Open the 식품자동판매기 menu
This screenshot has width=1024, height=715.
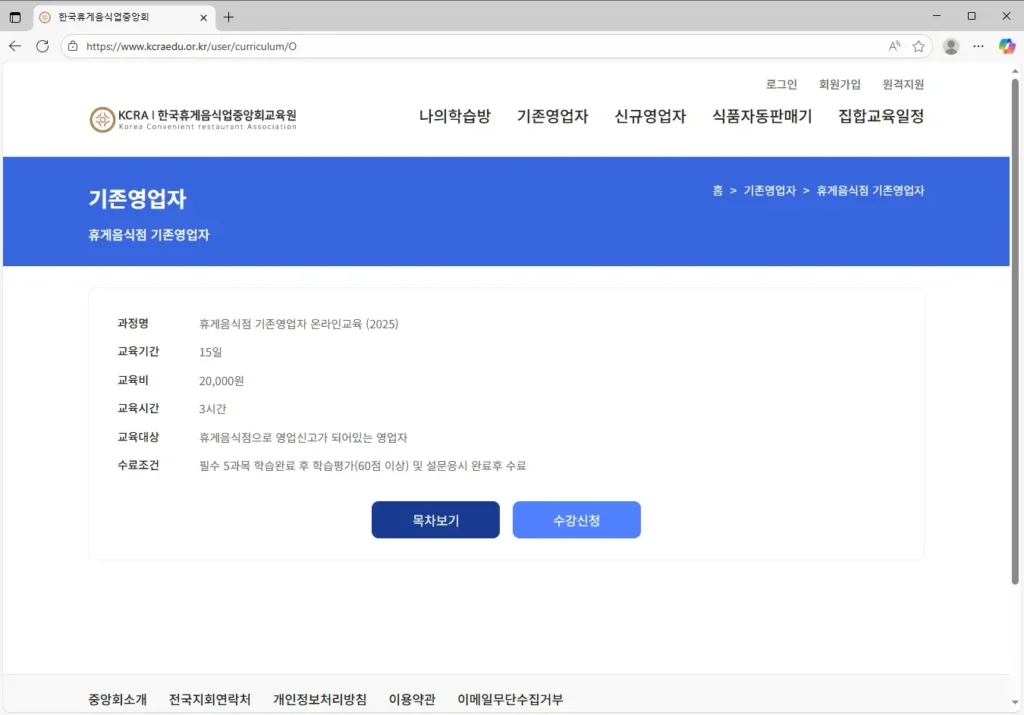(x=762, y=116)
